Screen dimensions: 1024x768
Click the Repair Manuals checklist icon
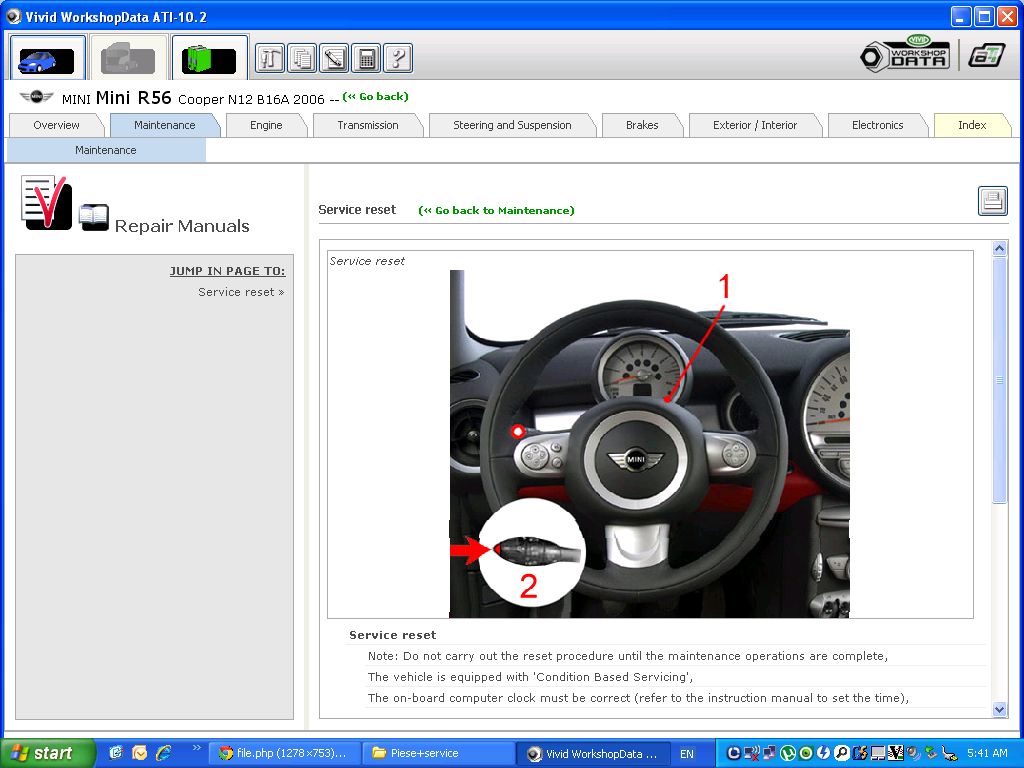point(46,203)
